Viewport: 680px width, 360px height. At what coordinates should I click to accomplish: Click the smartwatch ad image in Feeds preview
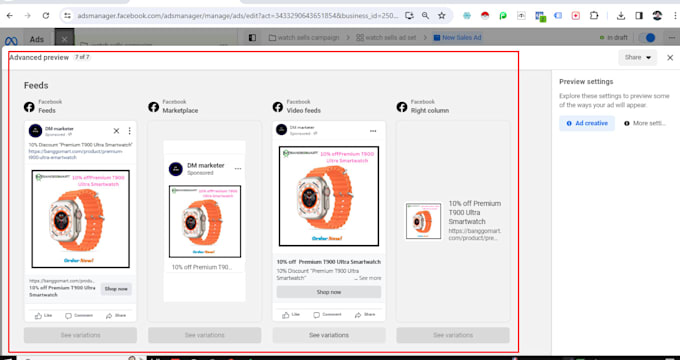81,219
